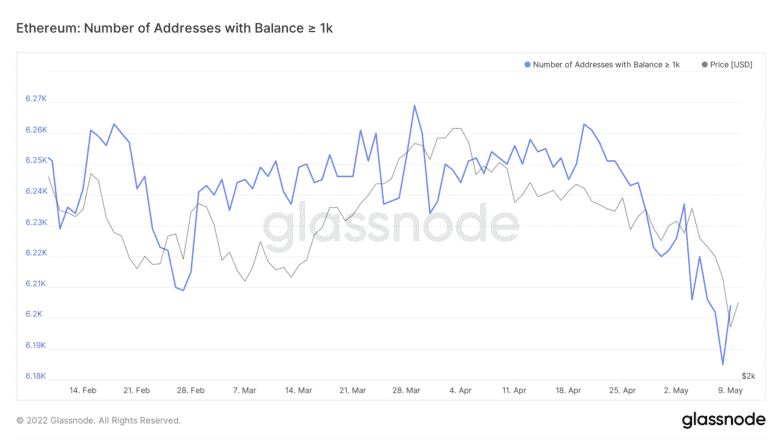Screen dimensions: 782x440
Task: Click the blue legend dot for Number of Addresses
Action: tap(527, 65)
